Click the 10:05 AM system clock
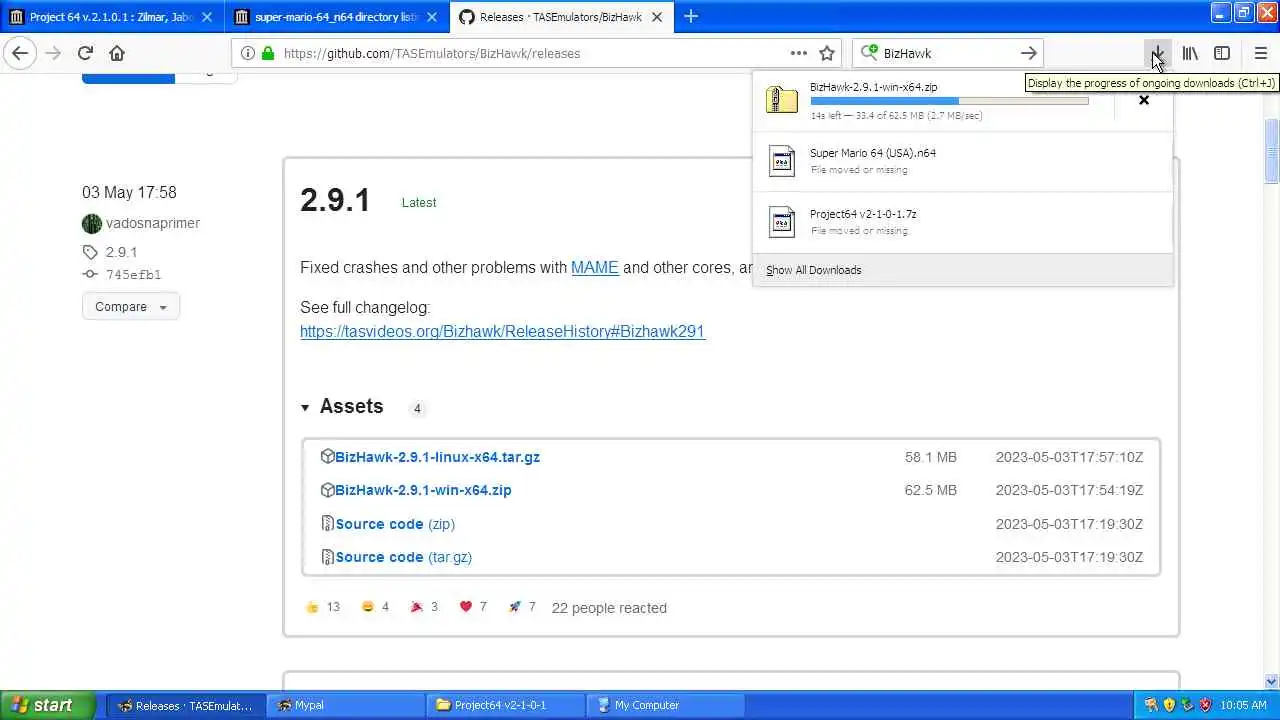 coord(1243,705)
